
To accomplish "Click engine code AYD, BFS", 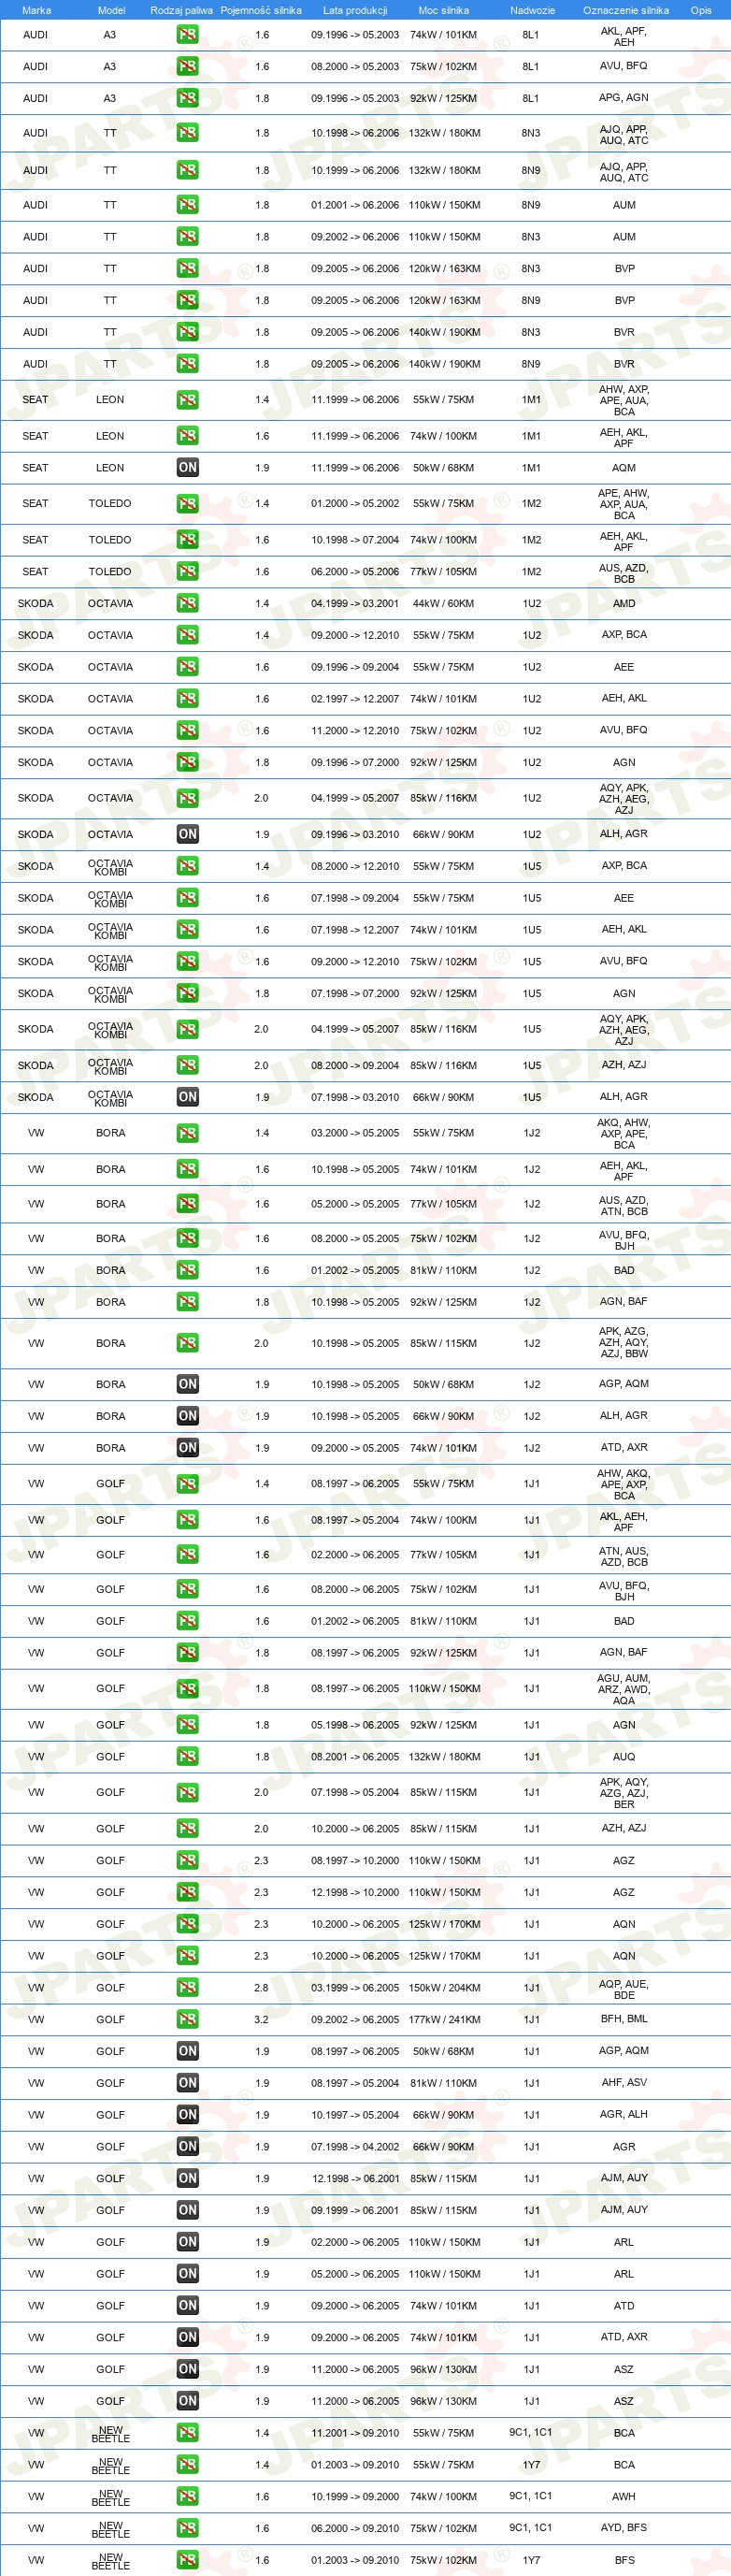I will pos(624,2528).
